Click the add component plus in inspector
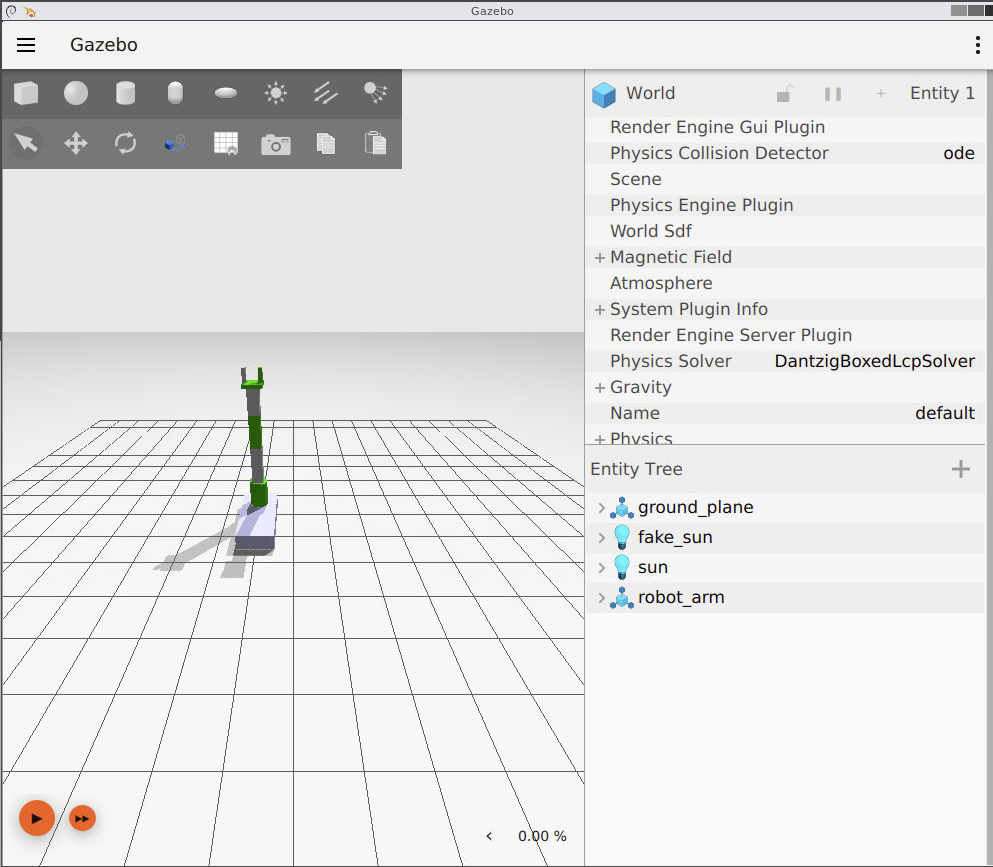The height and width of the screenshot is (867, 993). 880,94
